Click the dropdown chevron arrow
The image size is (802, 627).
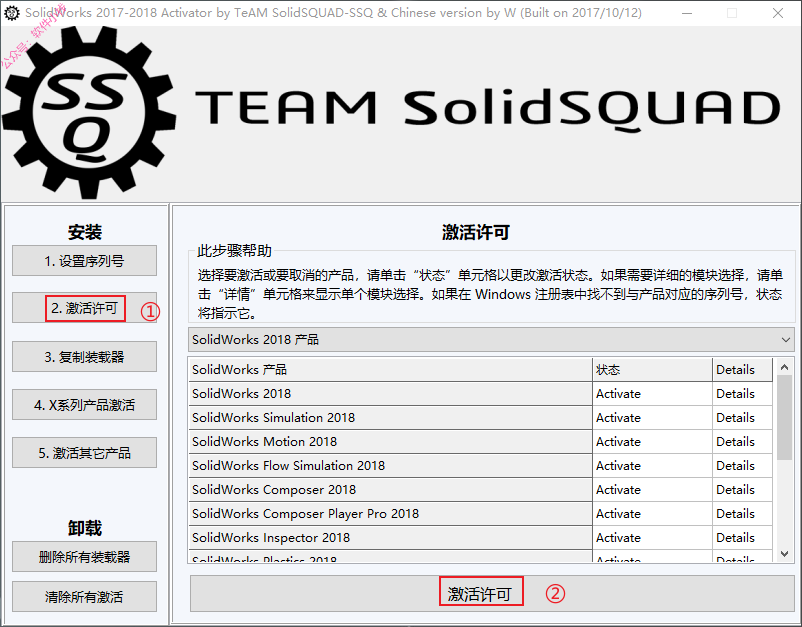point(786,340)
